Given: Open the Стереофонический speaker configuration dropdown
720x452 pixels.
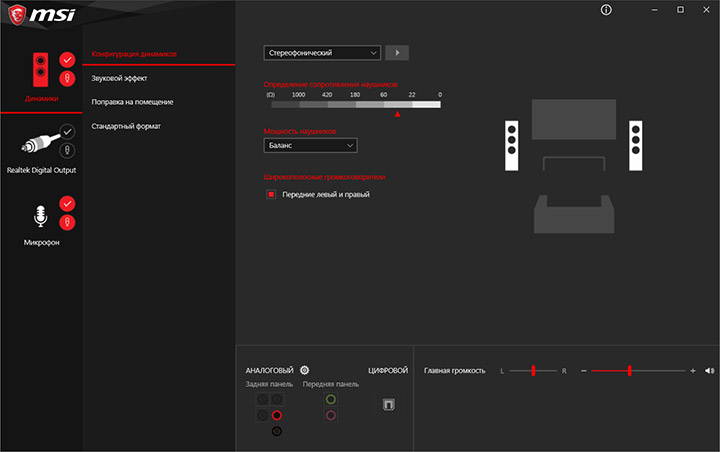Looking at the screenshot, I should [x=322, y=53].
